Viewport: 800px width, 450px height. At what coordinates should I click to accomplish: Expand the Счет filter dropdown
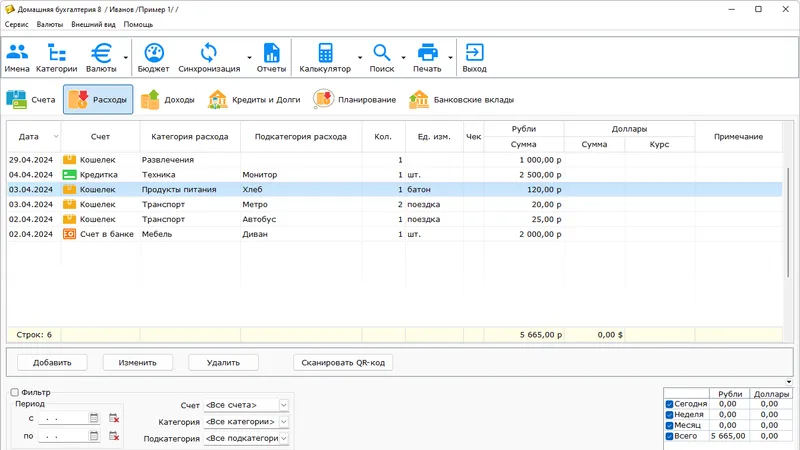(x=284, y=405)
